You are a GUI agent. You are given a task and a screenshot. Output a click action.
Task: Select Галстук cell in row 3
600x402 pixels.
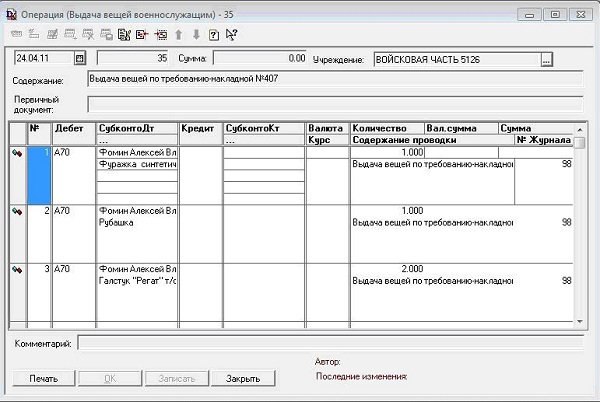[x=137, y=281]
